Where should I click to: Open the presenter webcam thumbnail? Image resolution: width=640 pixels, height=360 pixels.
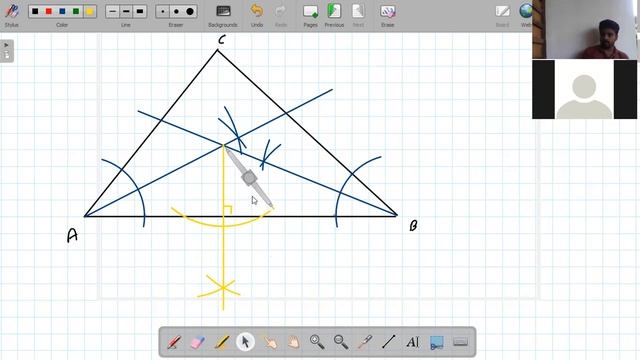(x=584, y=29)
